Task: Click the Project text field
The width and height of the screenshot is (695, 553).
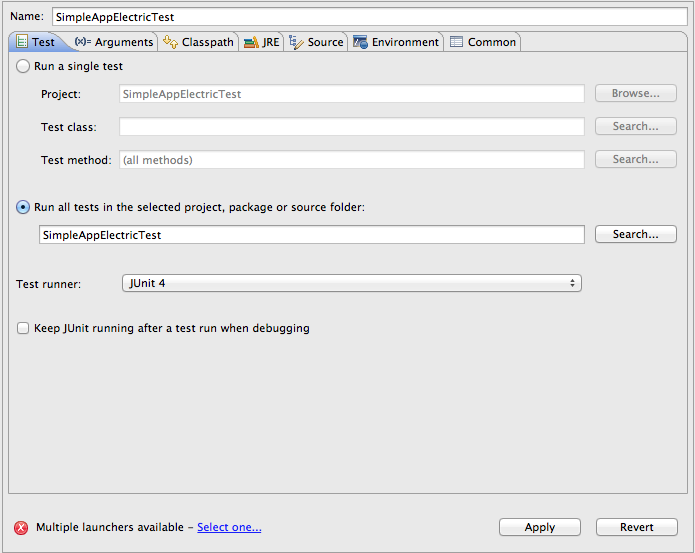Action: tap(351, 93)
